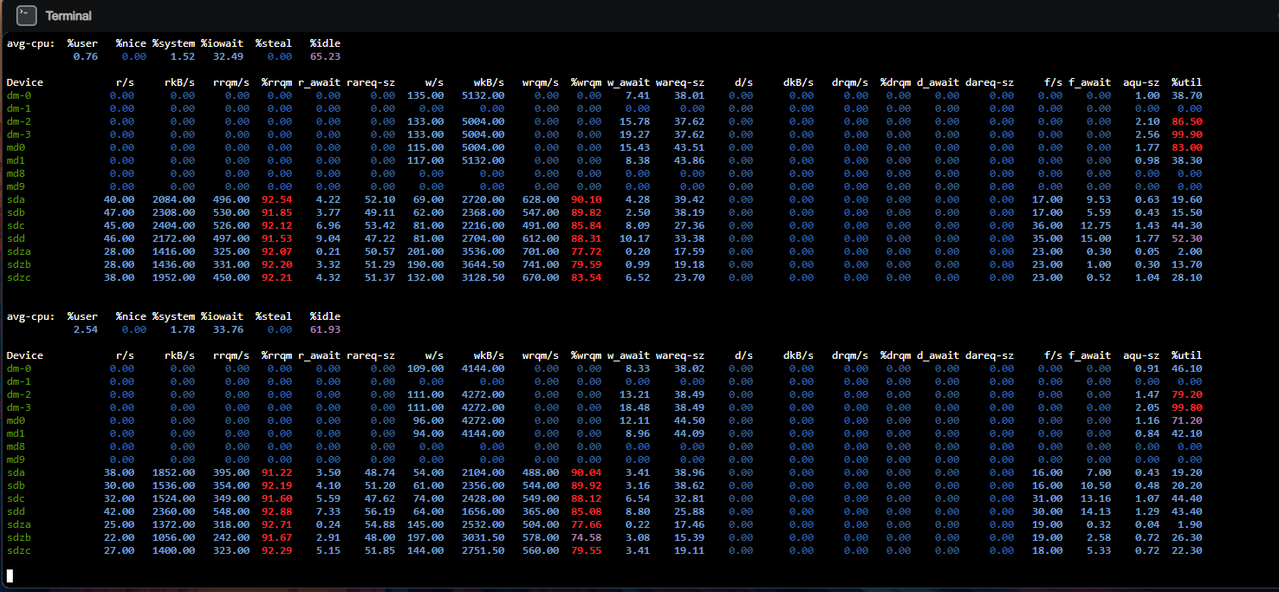This screenshot has width=1279, height=592.
Task: Click the red %wrqm value 85.08
Action: (587, 512)
